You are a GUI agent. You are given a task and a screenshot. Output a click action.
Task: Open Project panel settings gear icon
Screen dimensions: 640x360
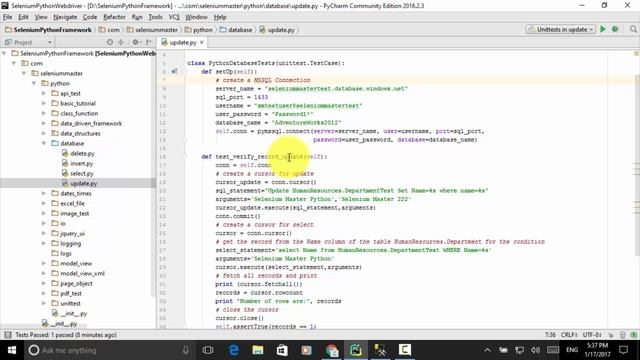(x=136, y=42)
